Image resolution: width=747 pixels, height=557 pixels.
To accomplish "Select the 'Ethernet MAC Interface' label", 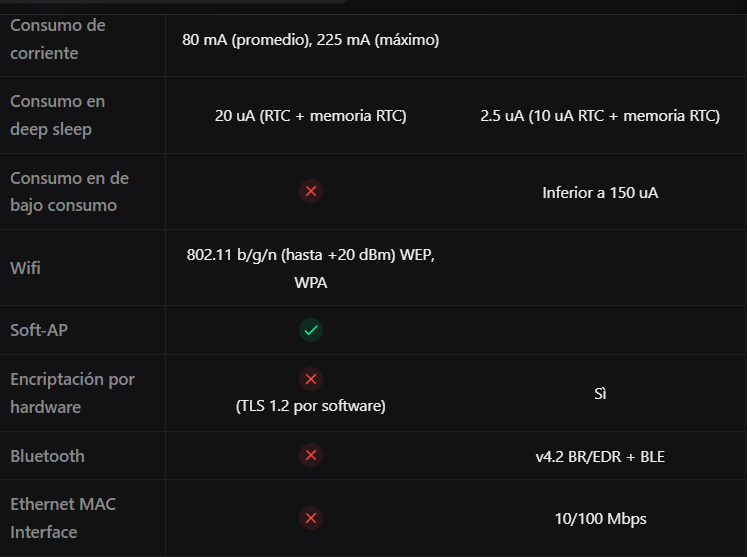I will click(x=63, y=518).
